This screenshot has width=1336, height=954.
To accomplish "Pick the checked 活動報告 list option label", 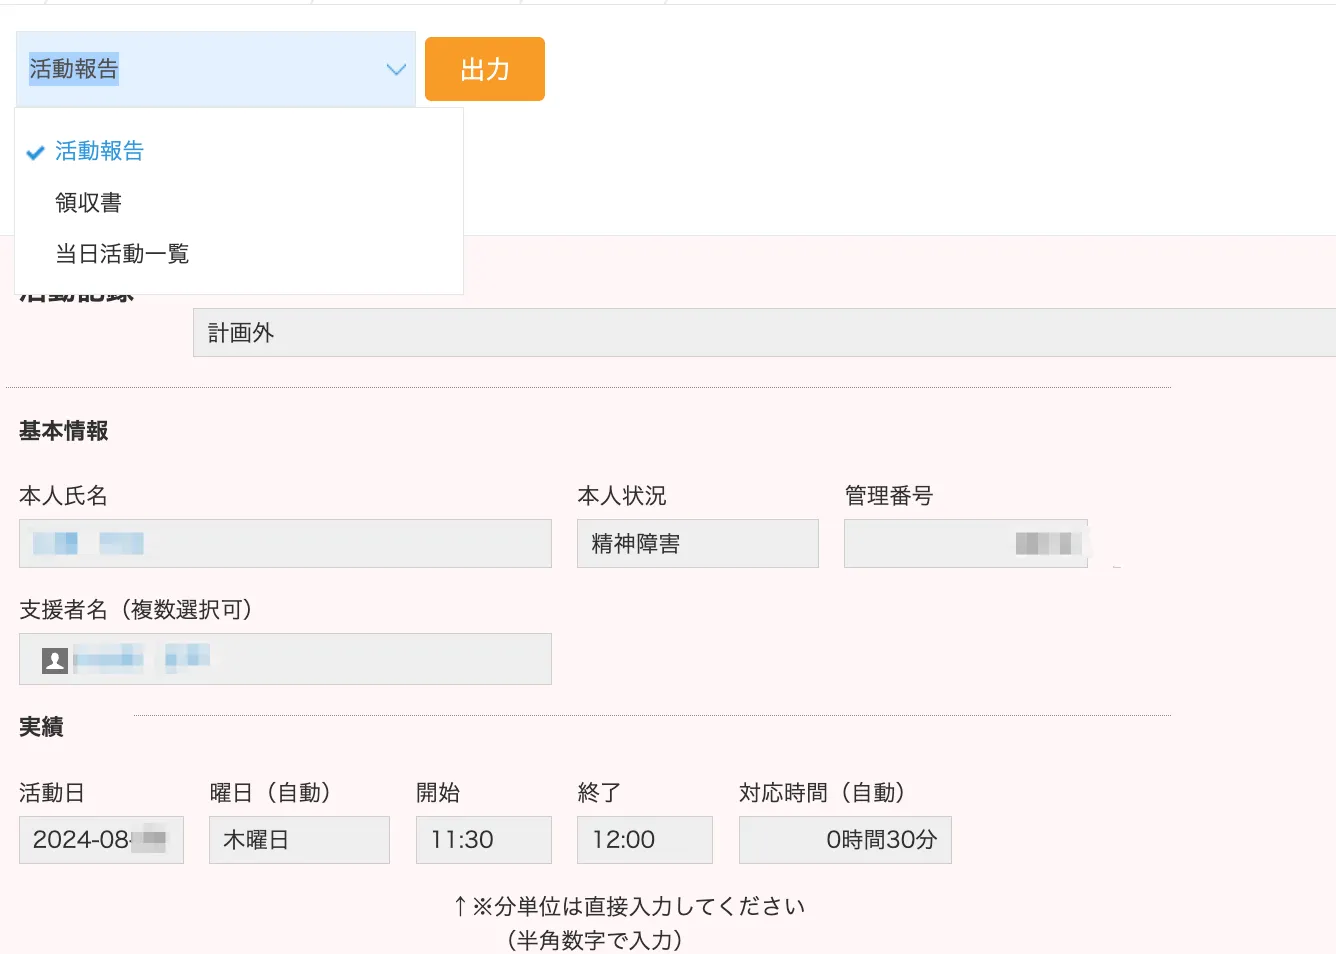I will click(100, 151).
